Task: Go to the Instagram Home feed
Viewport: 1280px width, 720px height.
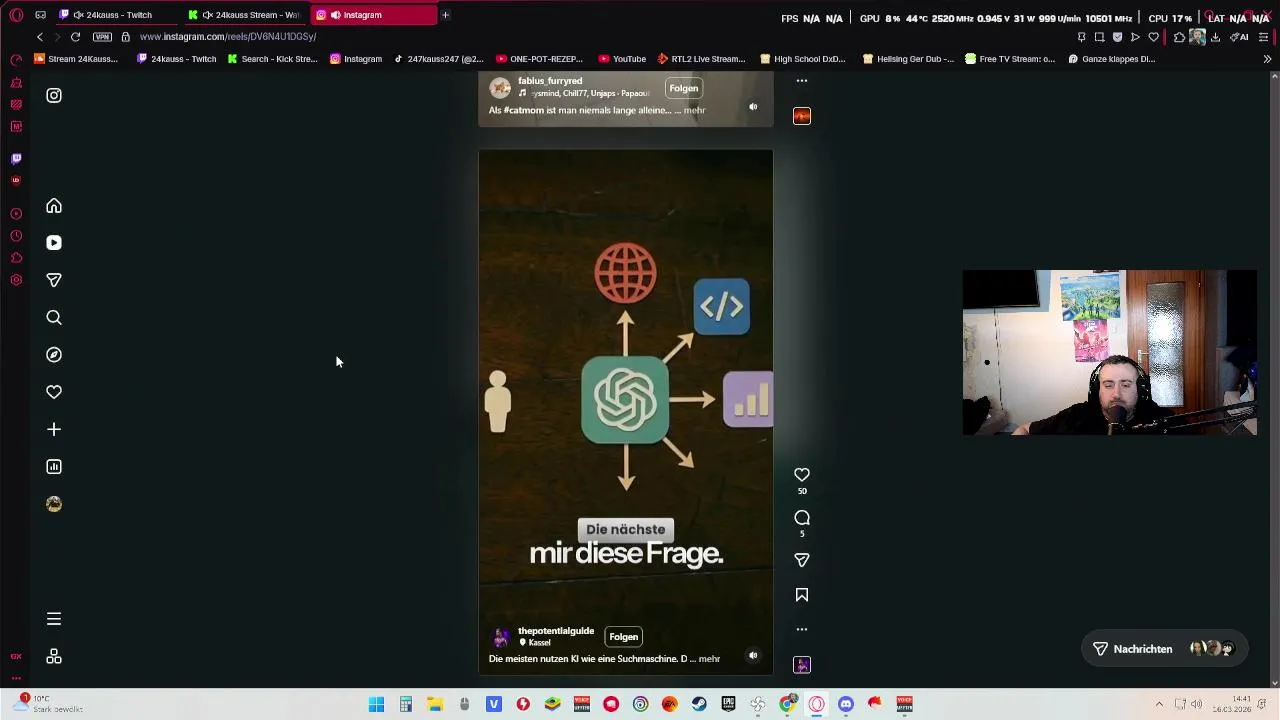Action: (54, 206)
